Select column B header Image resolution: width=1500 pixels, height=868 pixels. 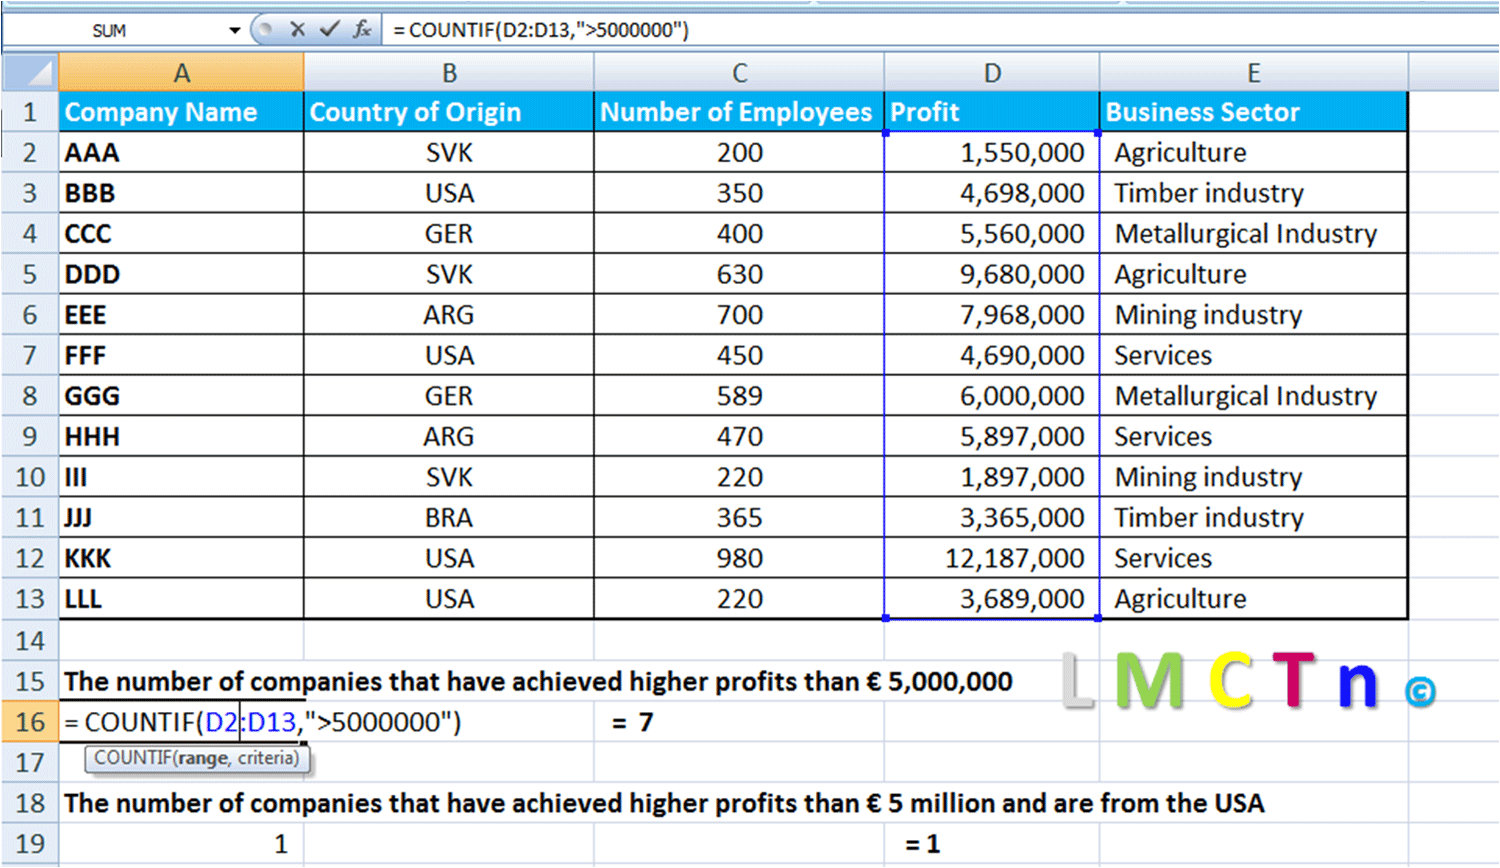449,72
